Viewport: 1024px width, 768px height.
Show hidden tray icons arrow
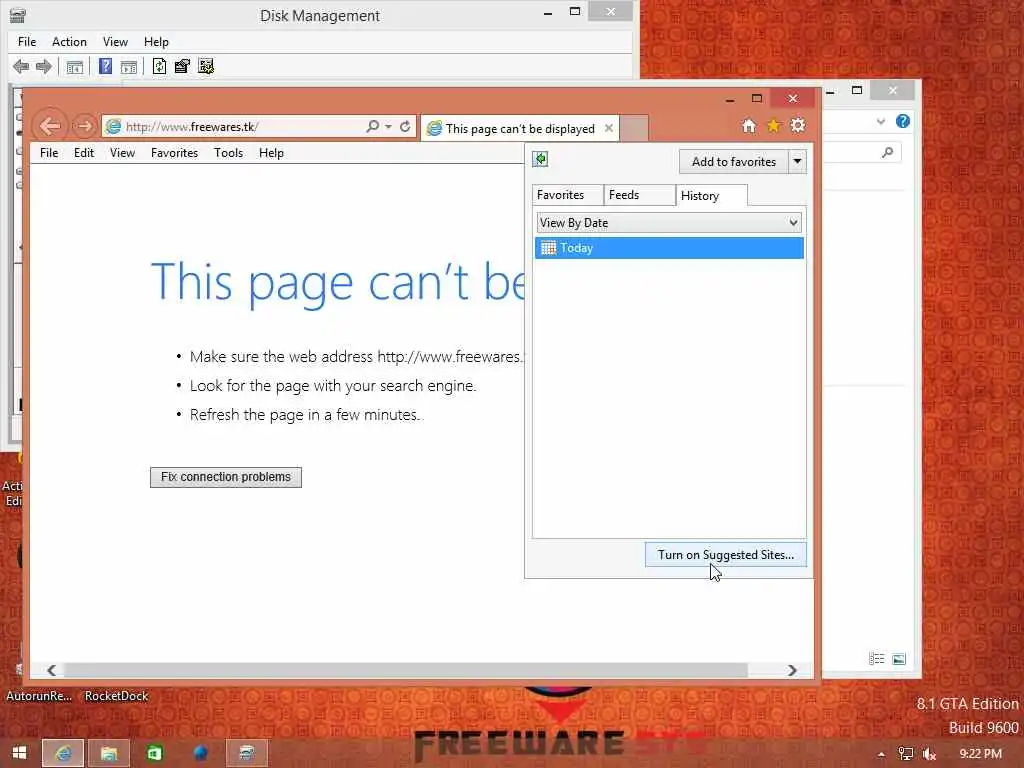click(x=881, y=754)
